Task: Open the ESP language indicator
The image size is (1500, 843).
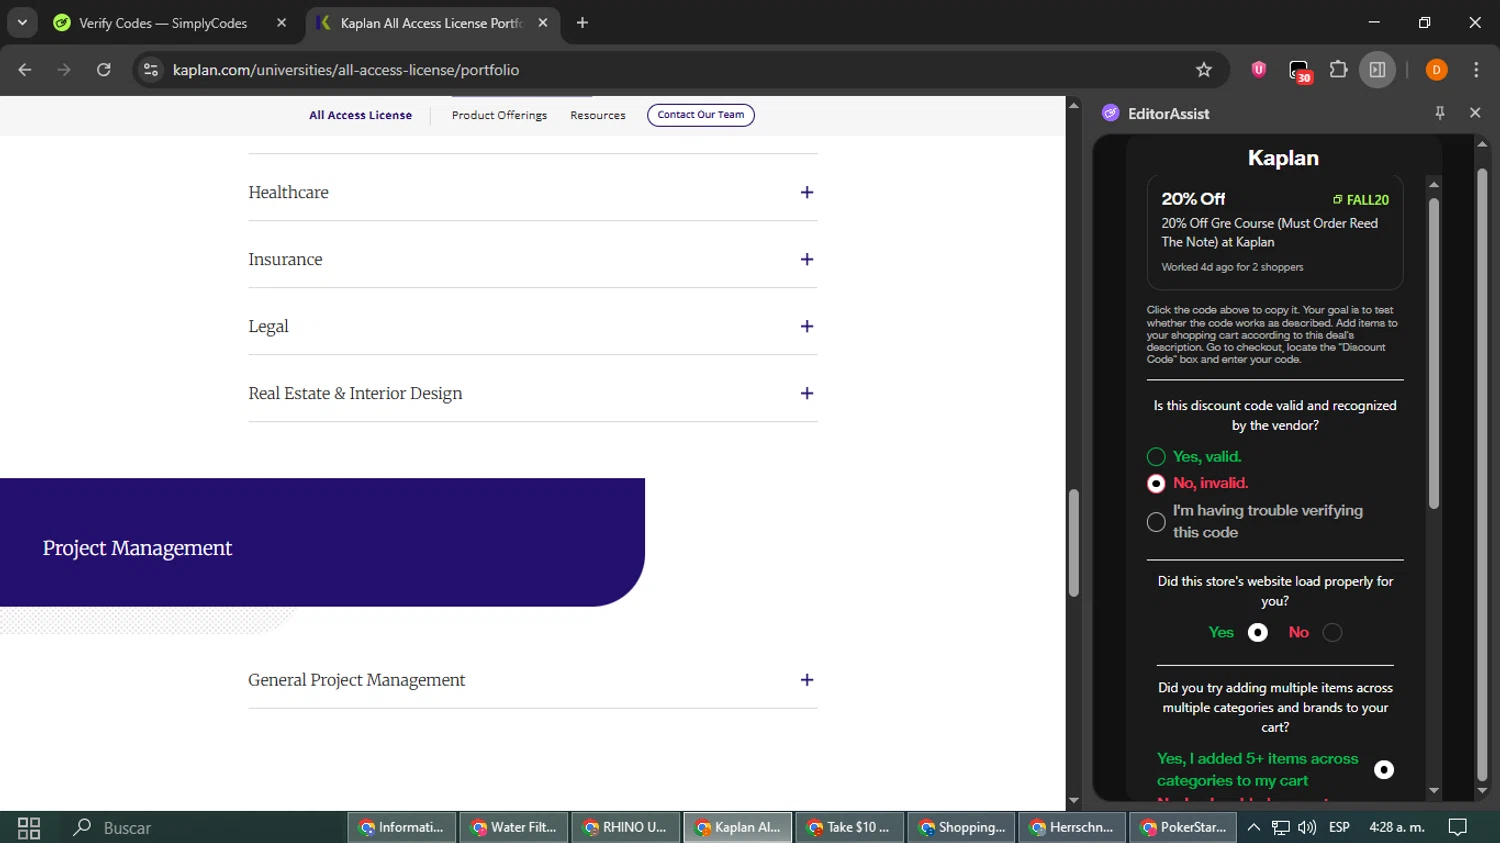Action: tap(1339, 827)
